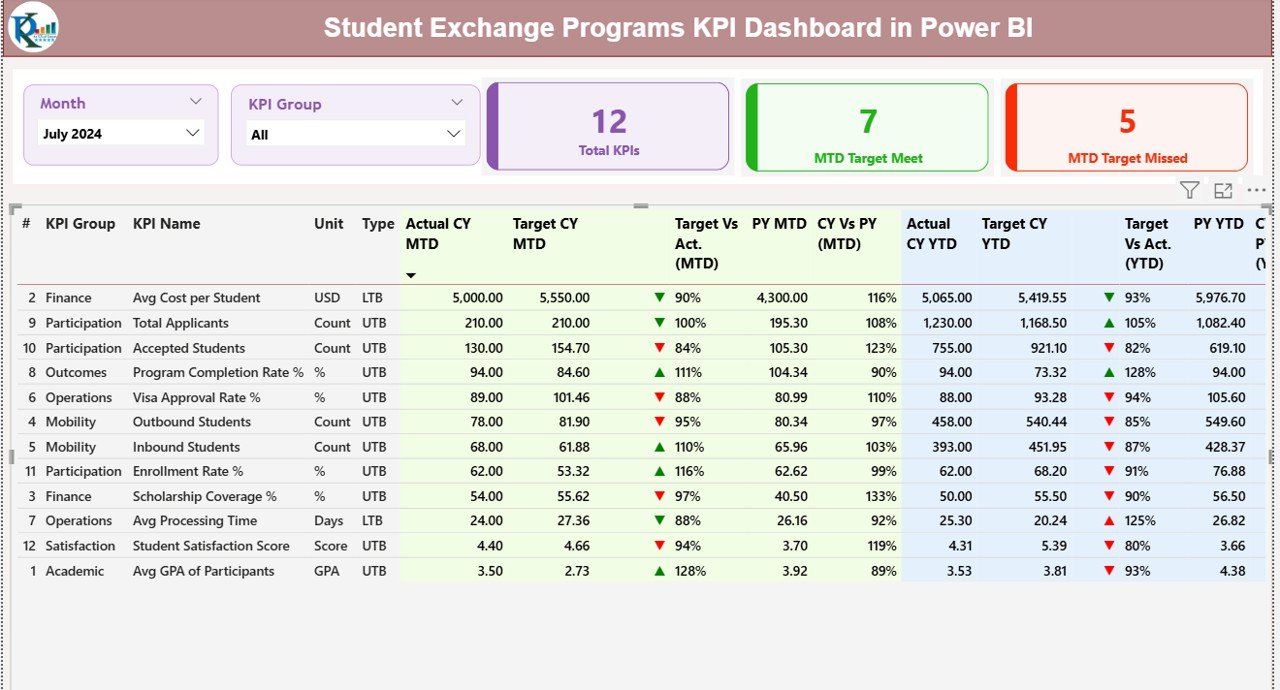
Task: Open the table's more options ellipsis
Action: [1256, 190]
